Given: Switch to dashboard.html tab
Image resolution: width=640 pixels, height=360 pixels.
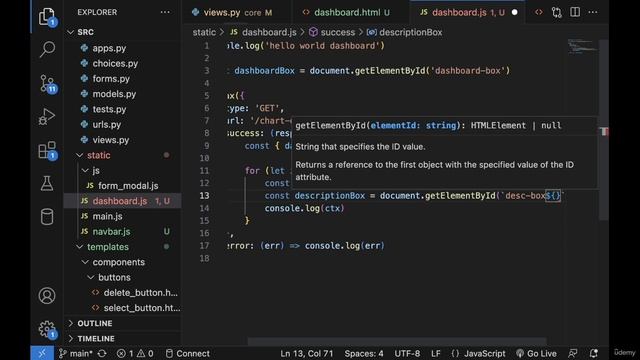Looking at the screenshot, I should (x=351, y=13).
